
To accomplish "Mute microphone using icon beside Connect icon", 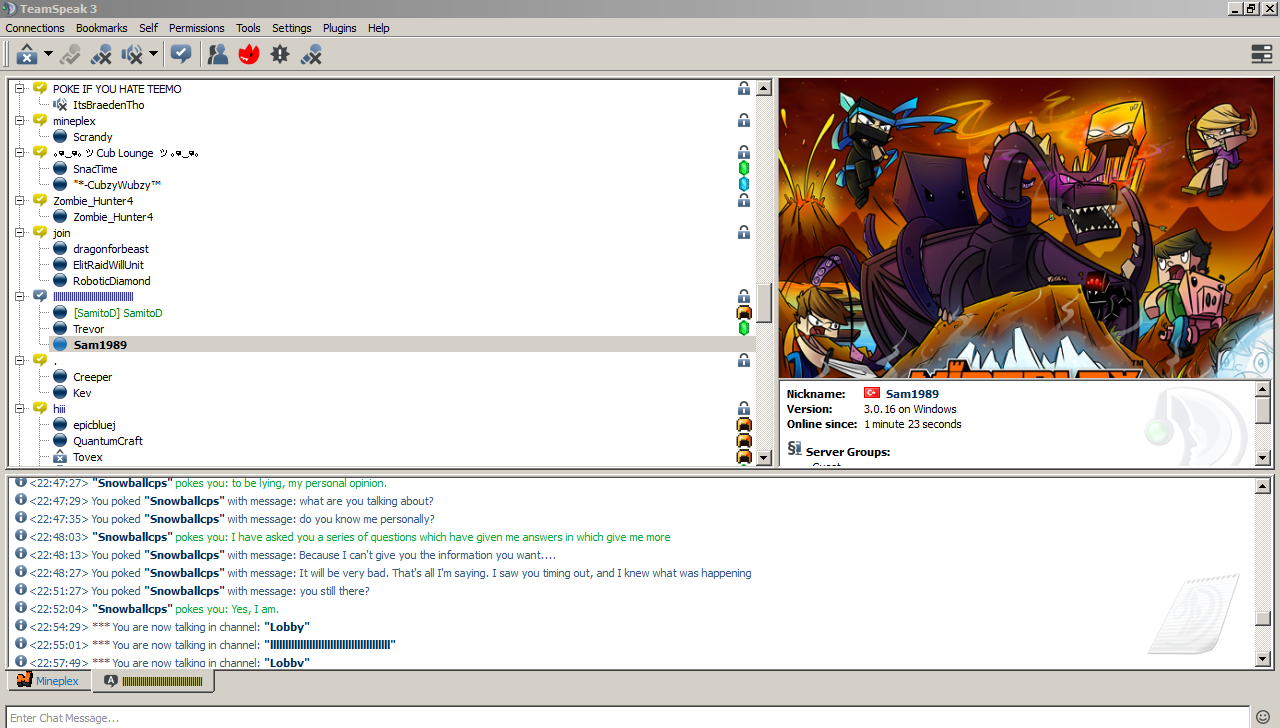I will pyautogui.click(x=101, y=54).
